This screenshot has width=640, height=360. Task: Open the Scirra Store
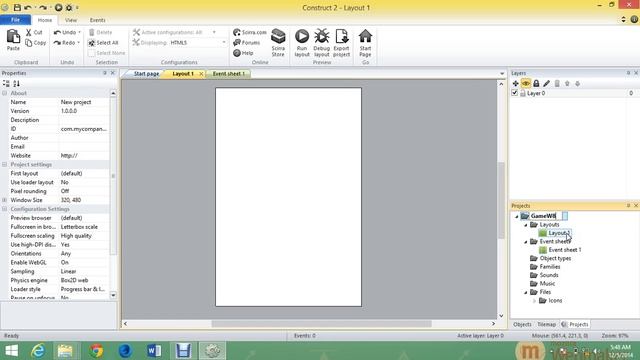tap(278, 43)
